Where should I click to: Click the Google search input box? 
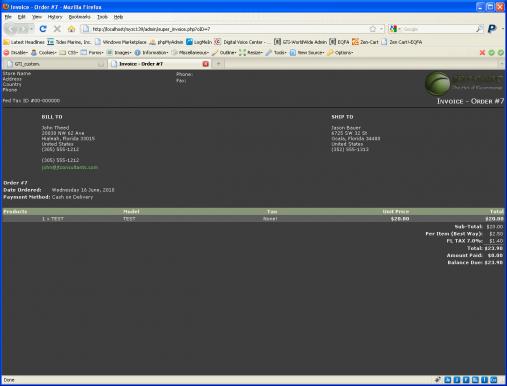(x=438, y=29)
